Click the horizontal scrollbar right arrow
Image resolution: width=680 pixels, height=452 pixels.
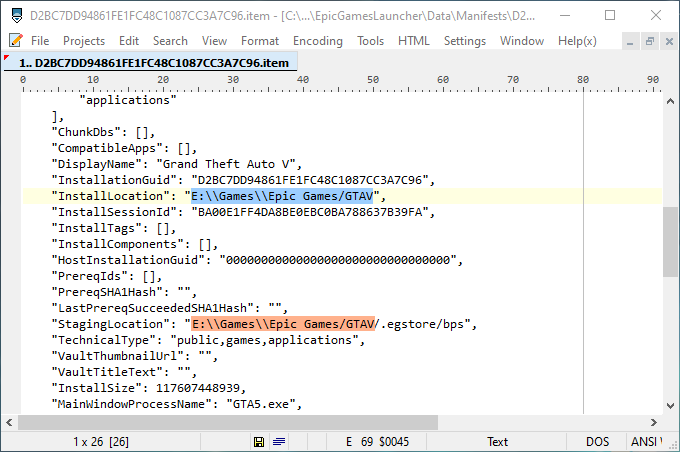pos(654,423)
